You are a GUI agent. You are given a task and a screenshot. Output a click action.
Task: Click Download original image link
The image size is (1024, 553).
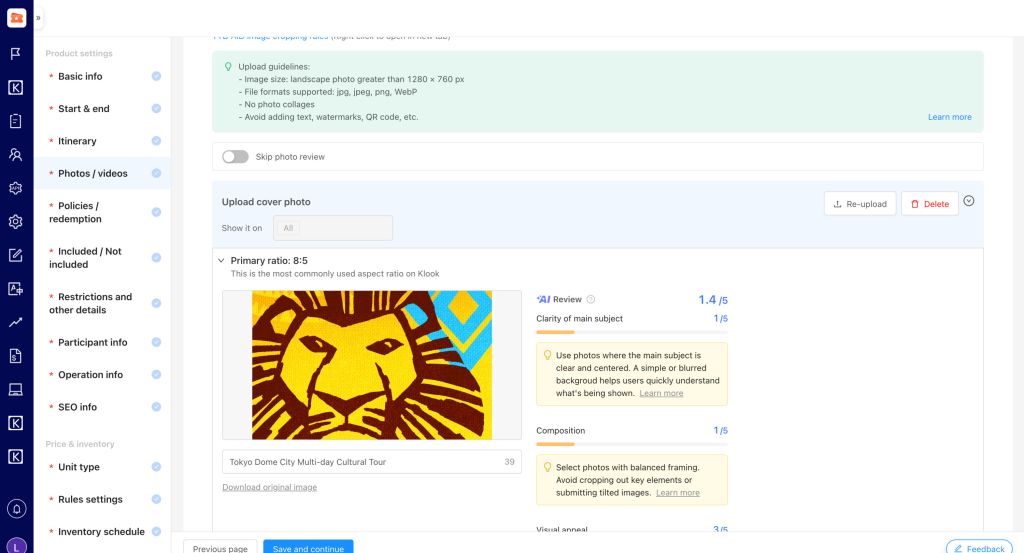[x=269, y=487]
